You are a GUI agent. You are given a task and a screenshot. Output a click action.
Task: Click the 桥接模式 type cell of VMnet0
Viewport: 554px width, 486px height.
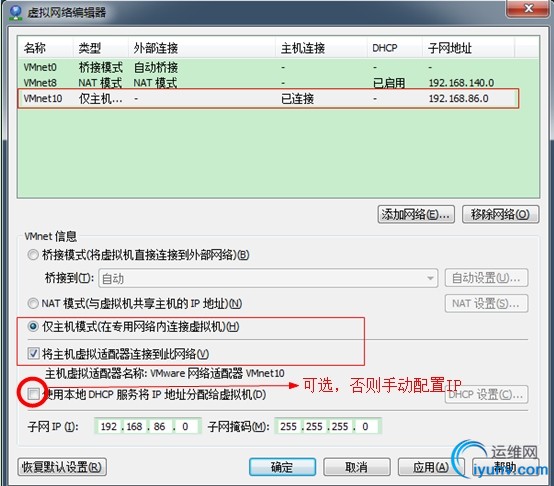coord(101,67)
